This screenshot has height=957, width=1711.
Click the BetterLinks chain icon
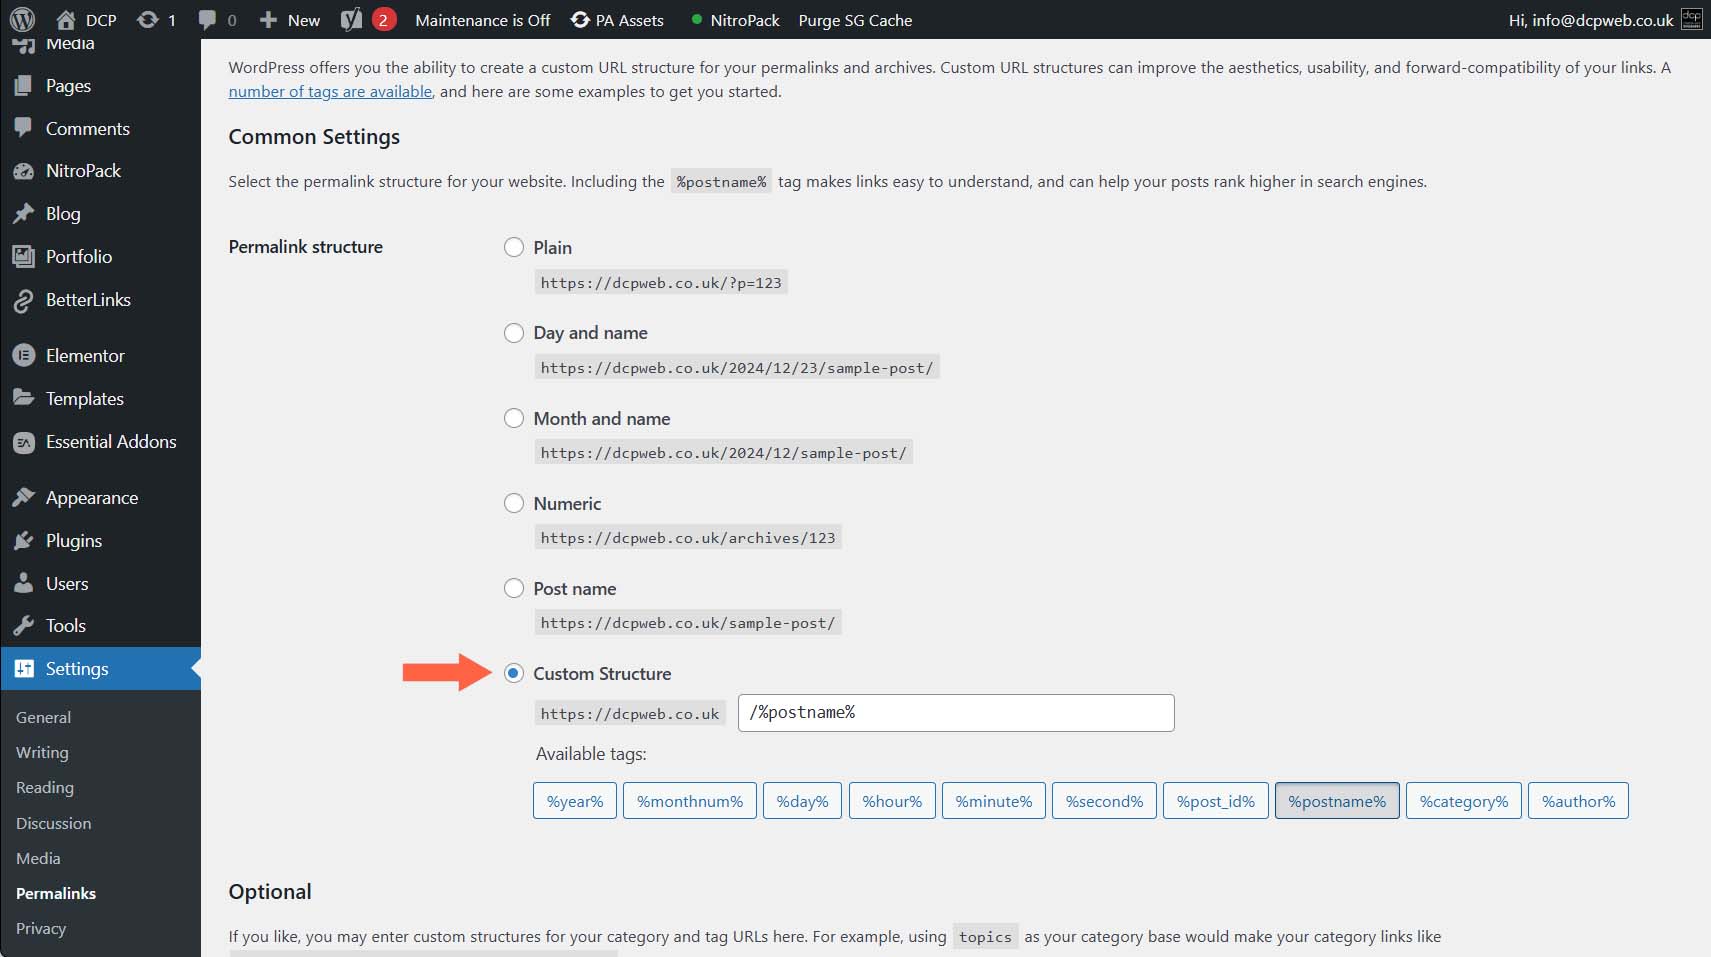point(24,300)
